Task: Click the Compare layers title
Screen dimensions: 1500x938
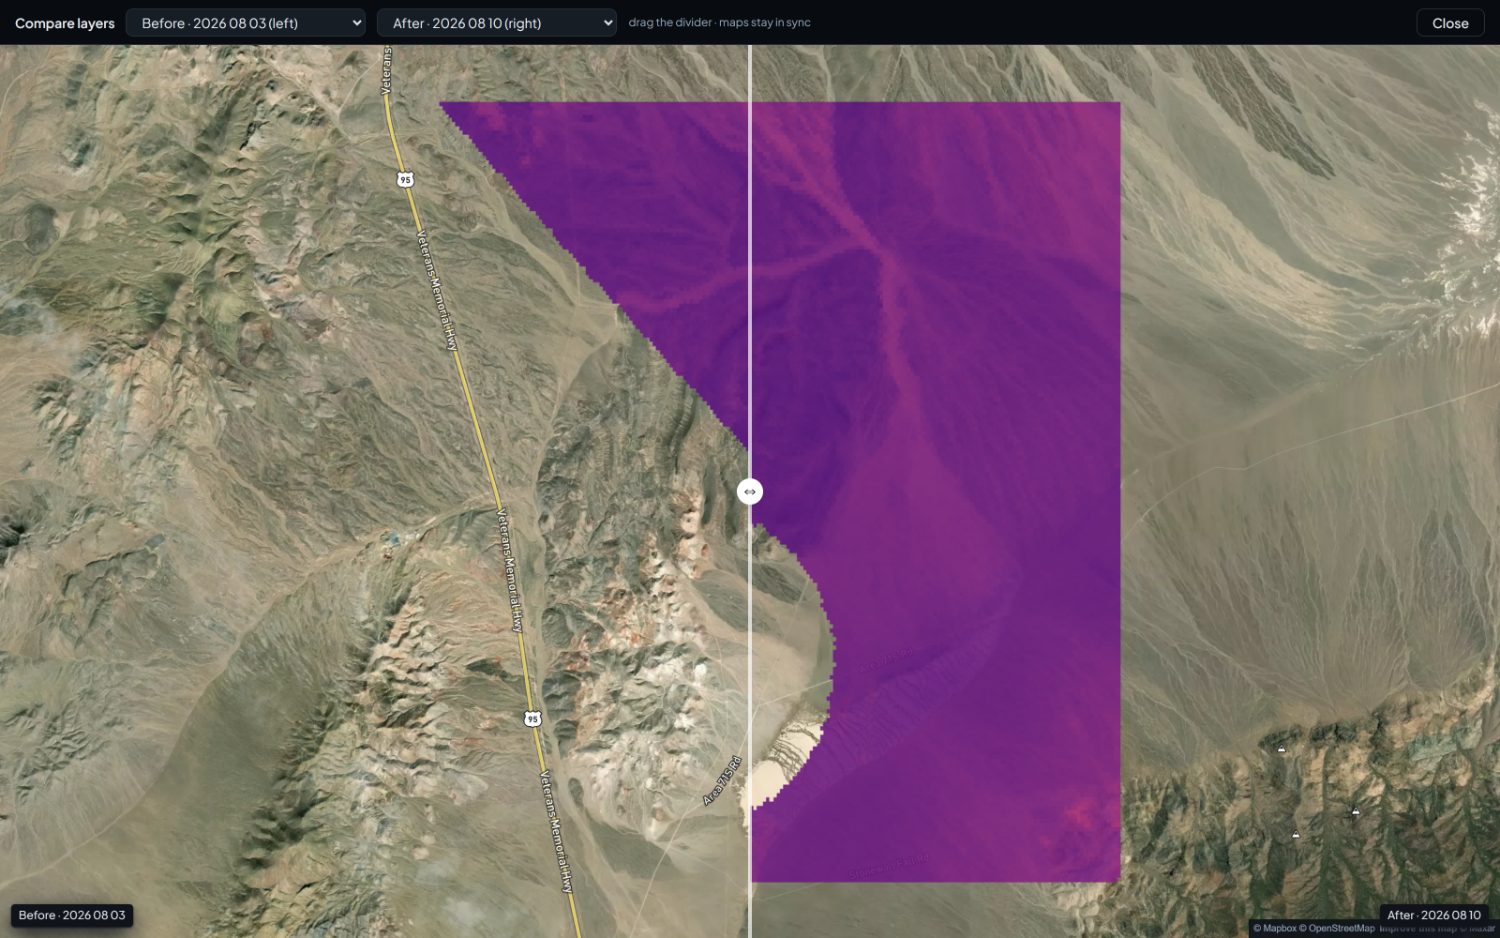Action: click(65, 23)
